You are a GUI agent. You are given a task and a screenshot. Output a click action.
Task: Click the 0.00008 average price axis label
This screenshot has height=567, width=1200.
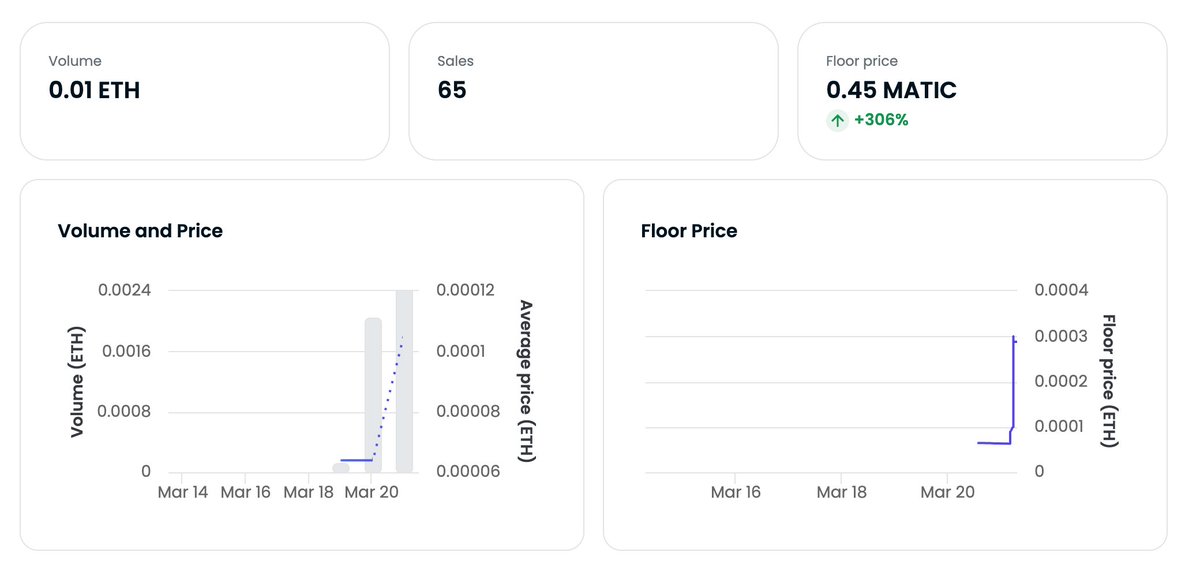pos(469,411)
